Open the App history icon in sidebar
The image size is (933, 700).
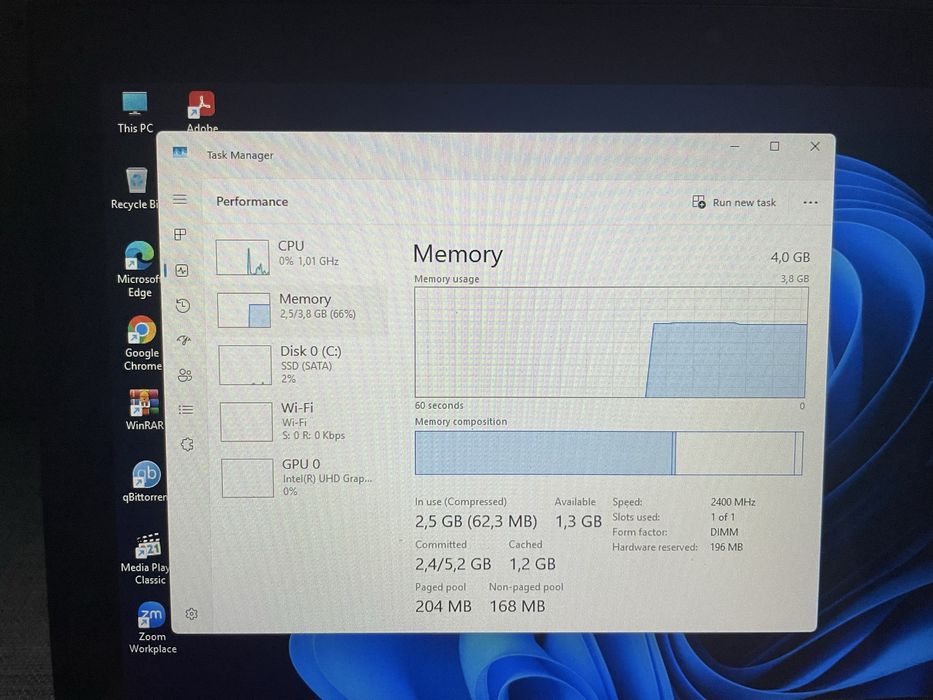click(x=183, y=305)
